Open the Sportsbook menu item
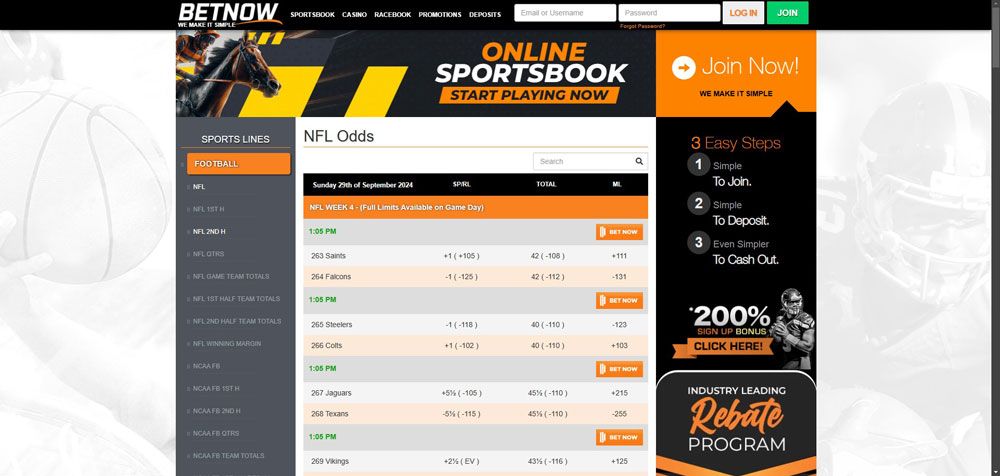The image size is (1000, 476). click(312, 15)
